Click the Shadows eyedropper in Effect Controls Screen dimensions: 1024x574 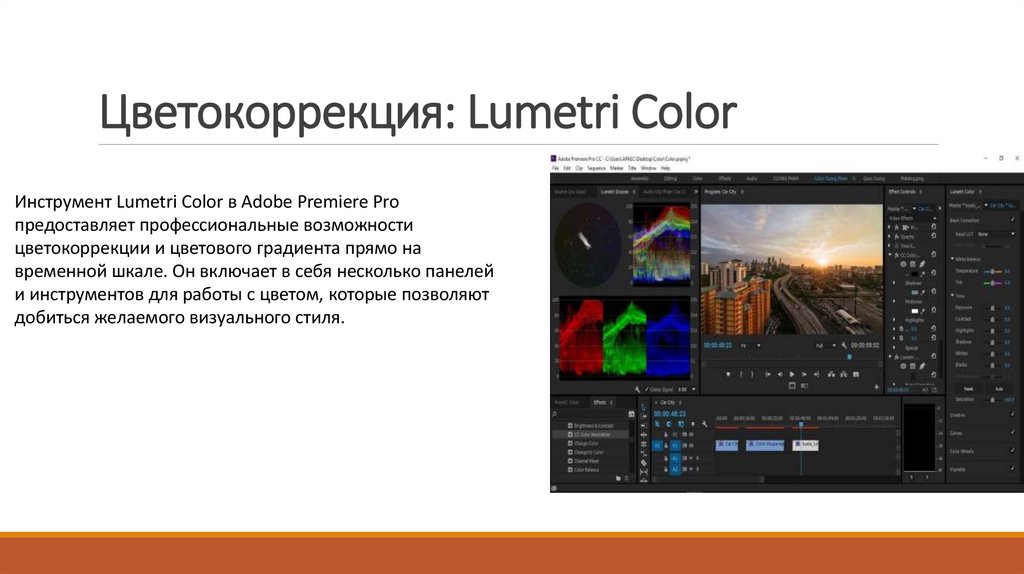pyautogui.click(x=923, y=274)
